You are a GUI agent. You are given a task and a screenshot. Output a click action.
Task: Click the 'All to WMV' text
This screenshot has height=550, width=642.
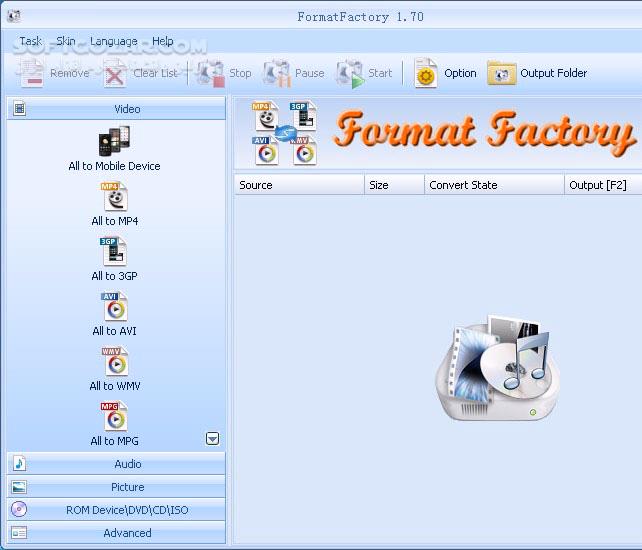pyautogui.click(x=115, y=386)
